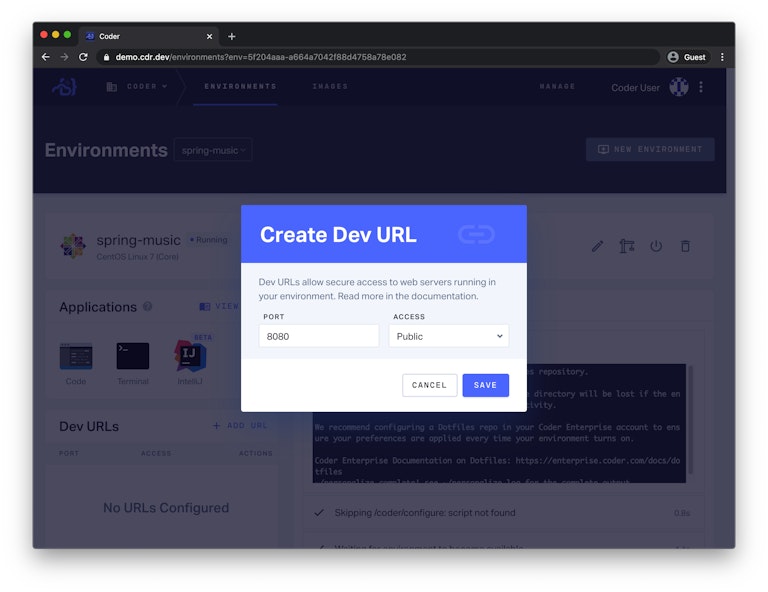The image size is (768, 592).
Task: Close the Coder browser tab
Action: (x=209, y=36)
